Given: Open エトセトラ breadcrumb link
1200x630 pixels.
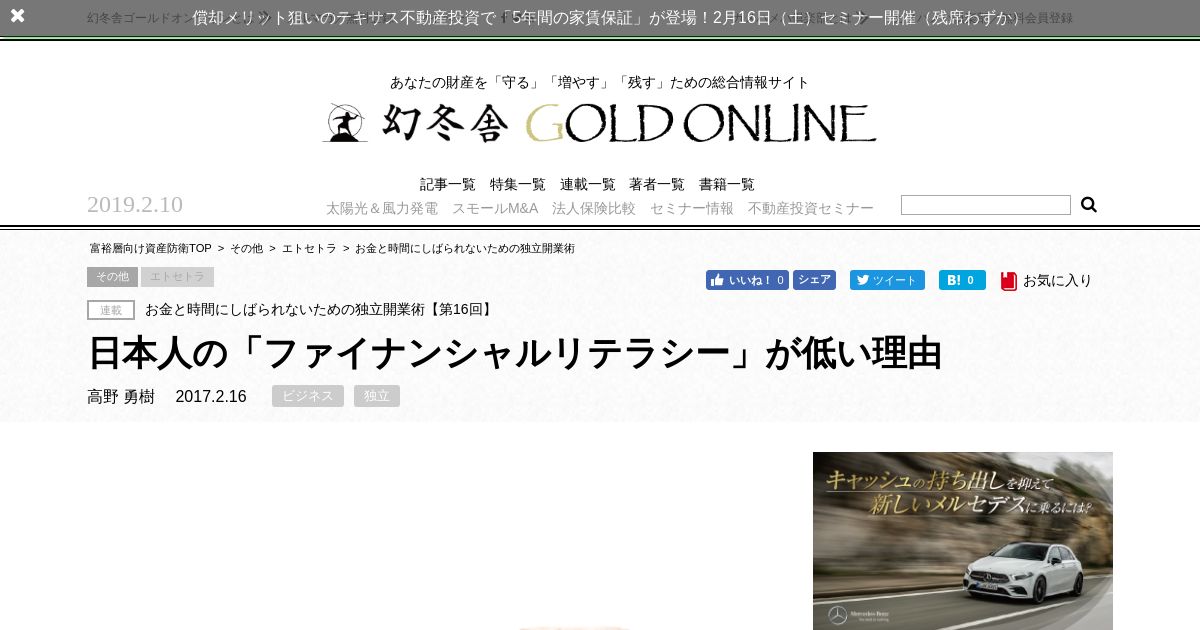Looking at the screenshot, I should click(309, 248).
